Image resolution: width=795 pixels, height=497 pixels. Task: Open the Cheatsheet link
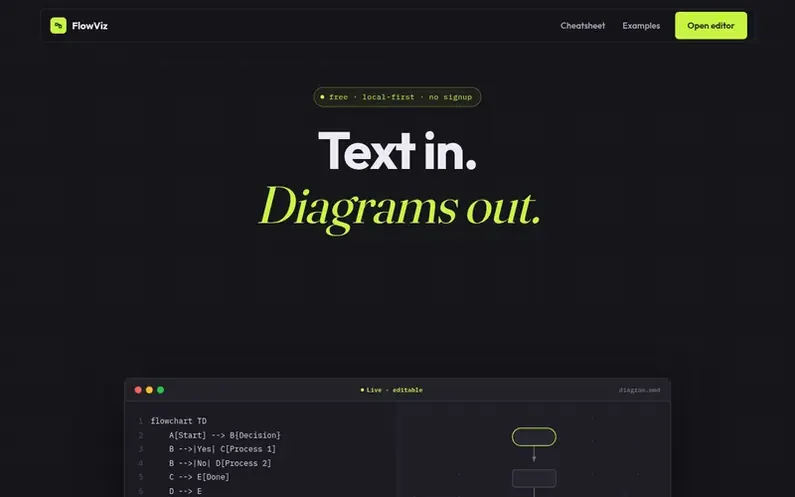[583, 25]
